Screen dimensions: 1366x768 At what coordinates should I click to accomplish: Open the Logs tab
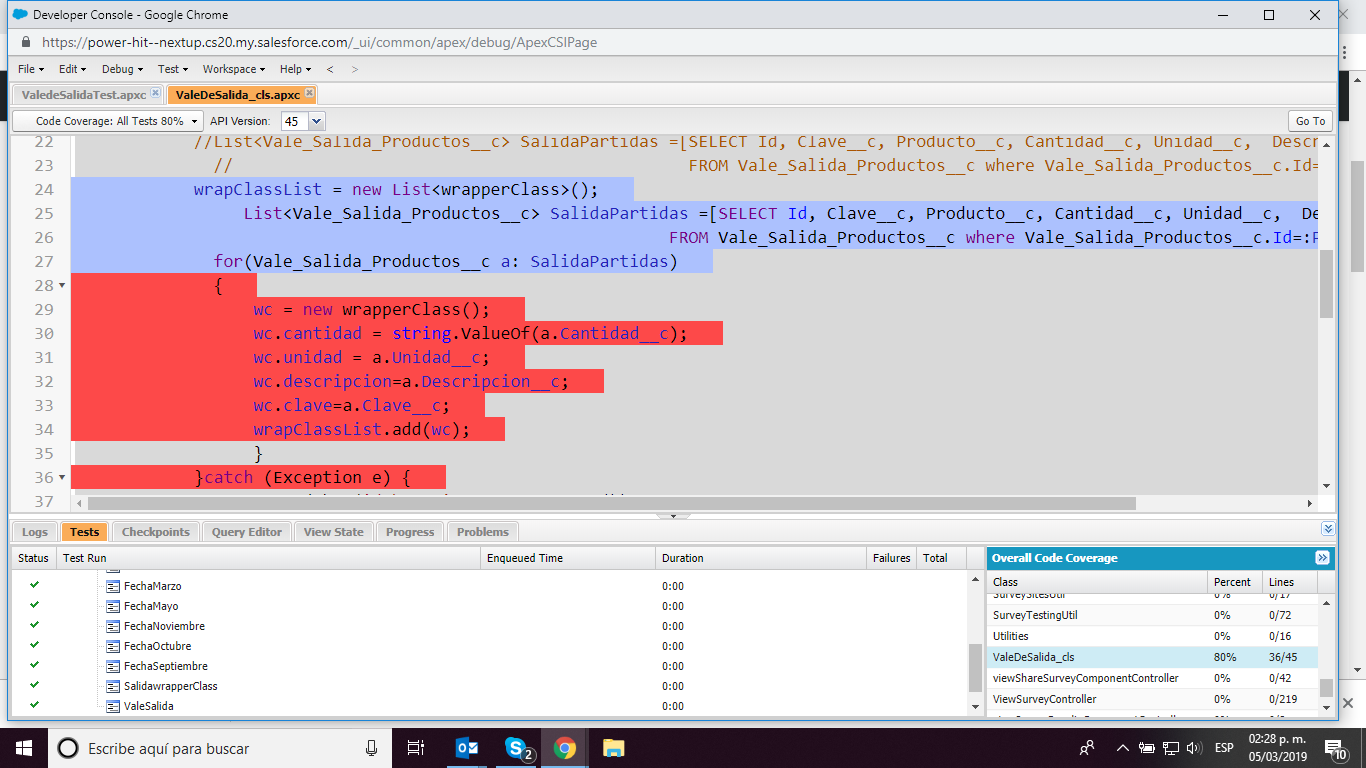(x=35, y=532)
